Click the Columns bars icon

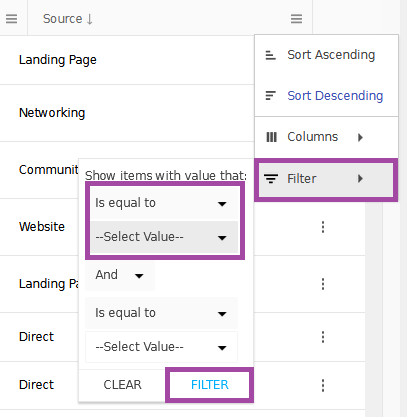271,137
